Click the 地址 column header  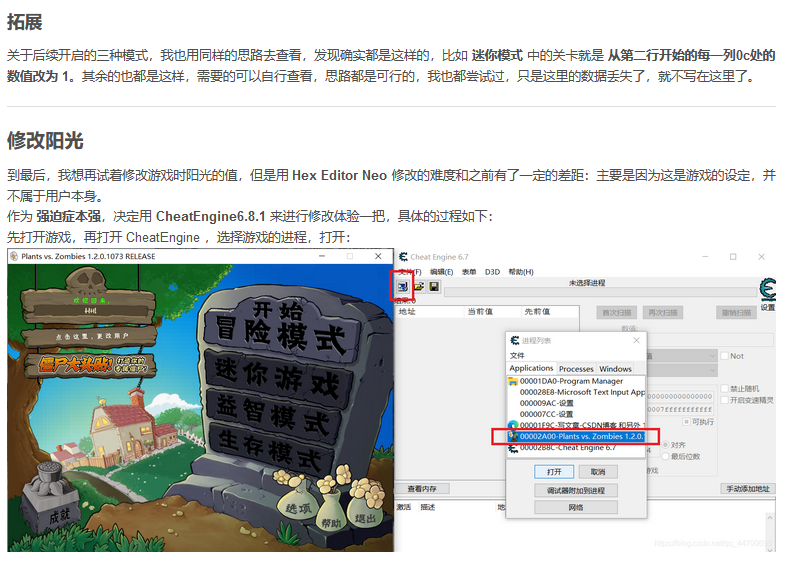click(429, 312)
